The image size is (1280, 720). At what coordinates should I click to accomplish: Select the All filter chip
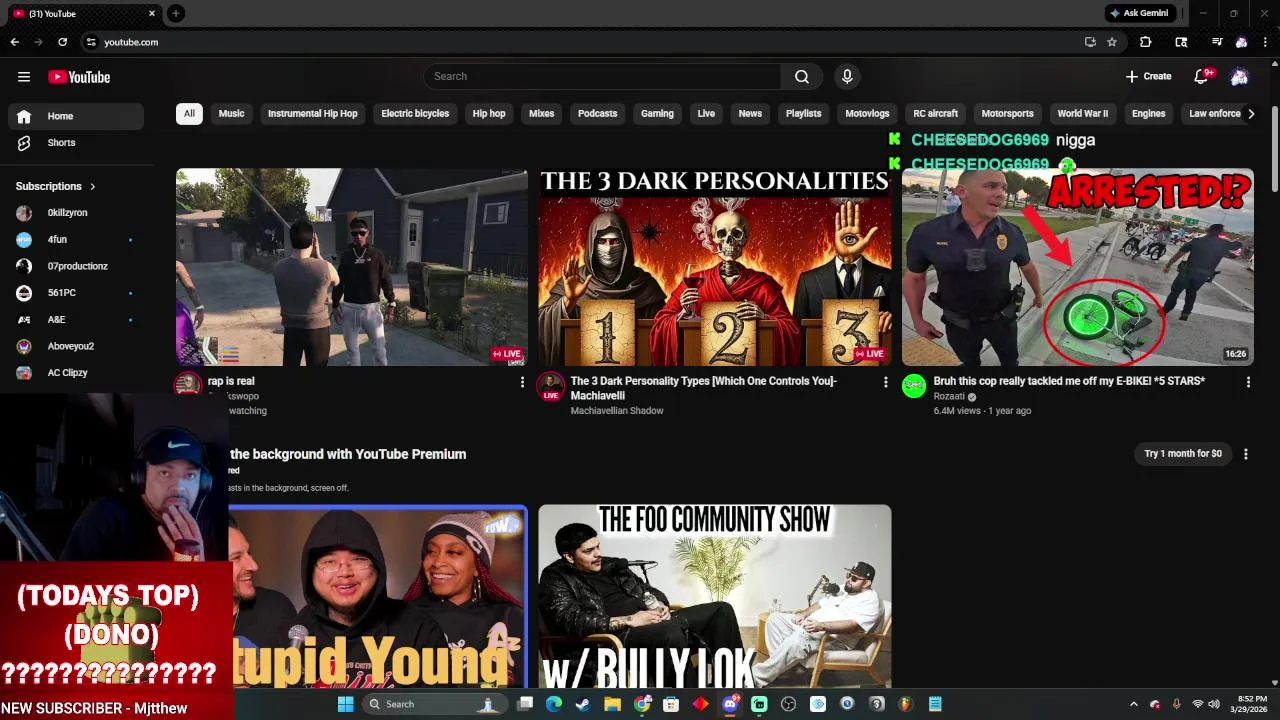(189, 114)
